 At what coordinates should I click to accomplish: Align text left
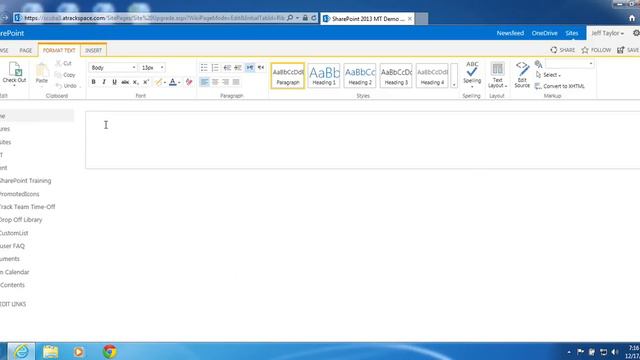pyautogui.click(x=204, y=82)
